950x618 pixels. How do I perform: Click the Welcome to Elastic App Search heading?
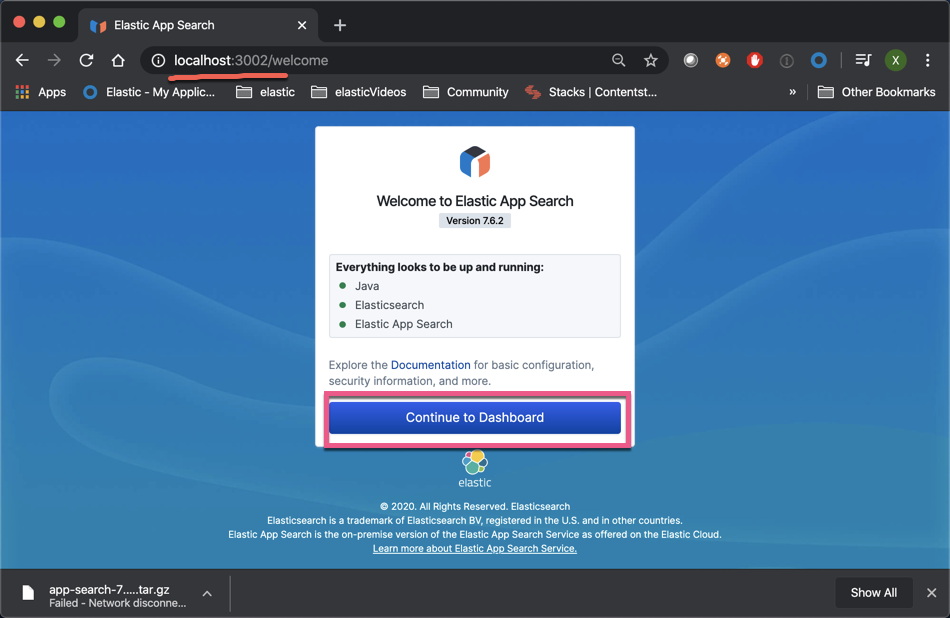pyautogui.click(x=475, y=201)
